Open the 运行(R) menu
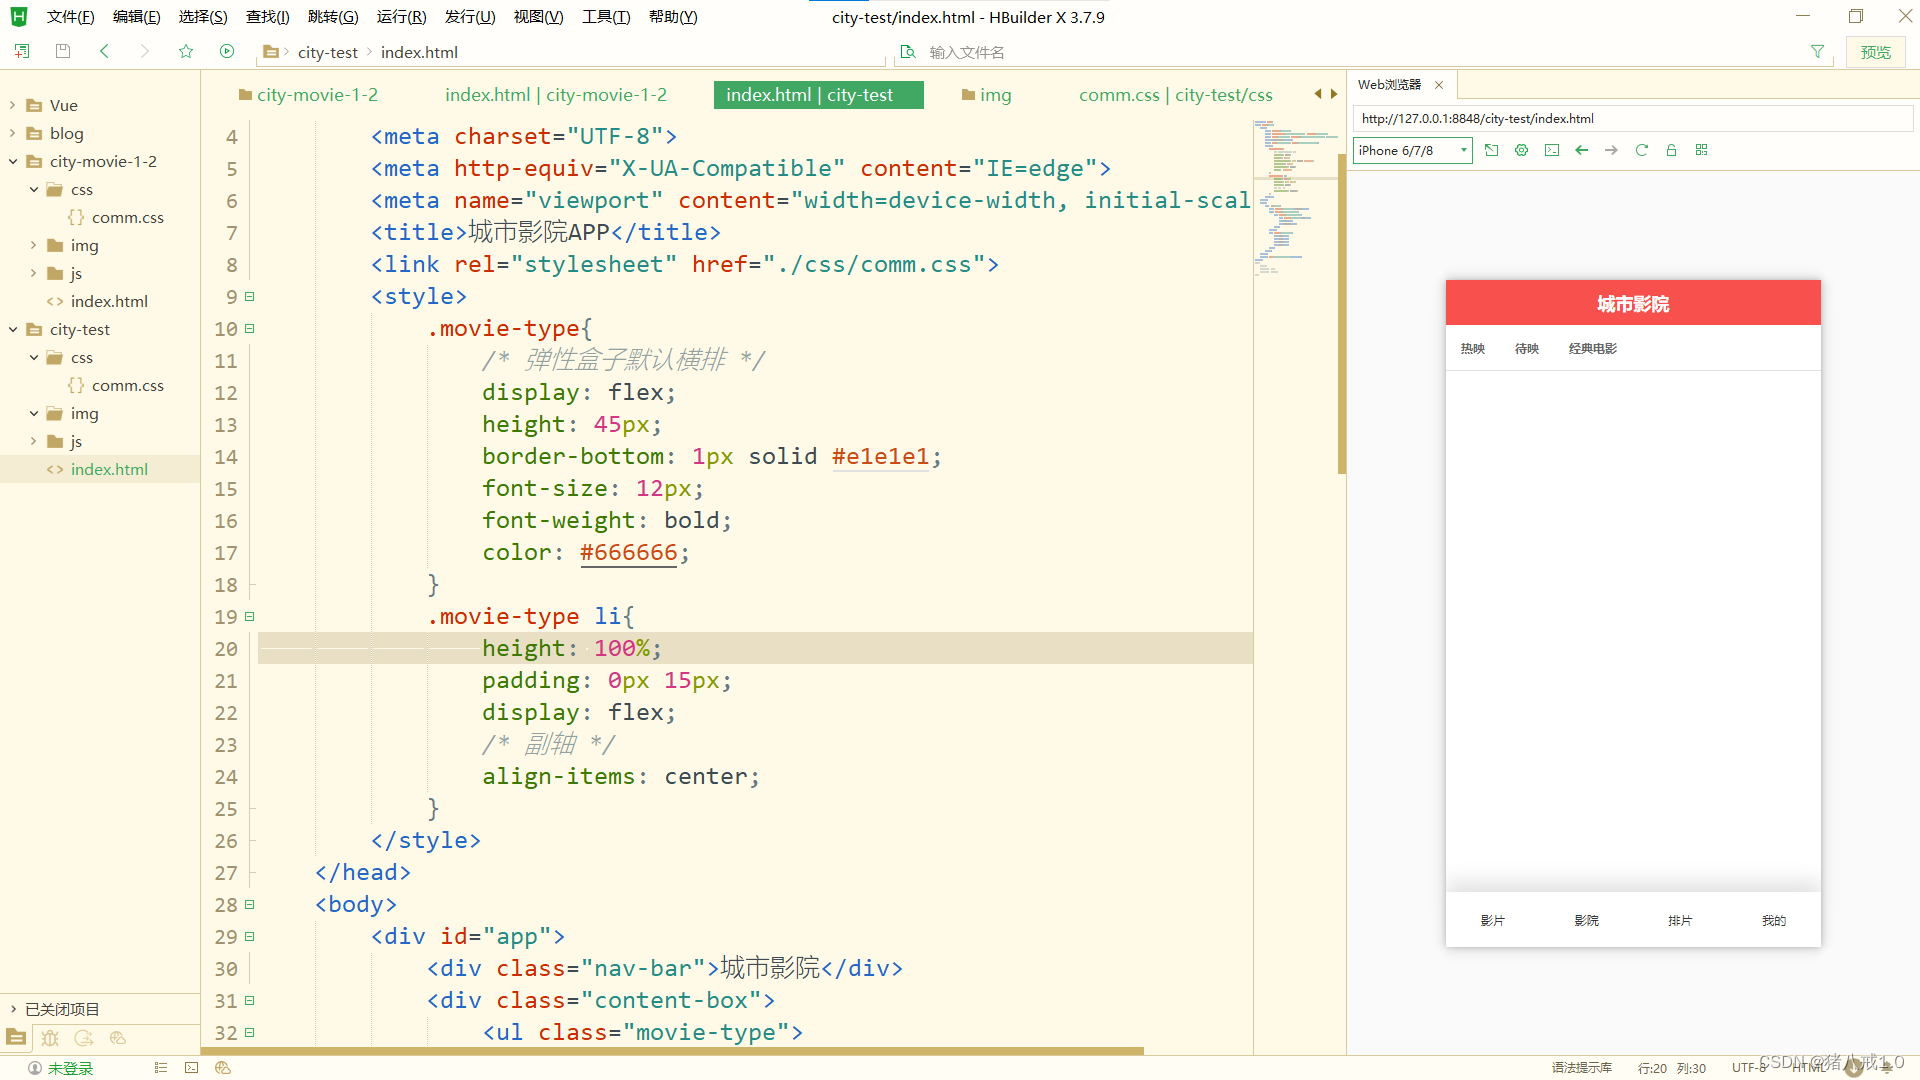1920x1080 pixels. click(x=401, y=17)
